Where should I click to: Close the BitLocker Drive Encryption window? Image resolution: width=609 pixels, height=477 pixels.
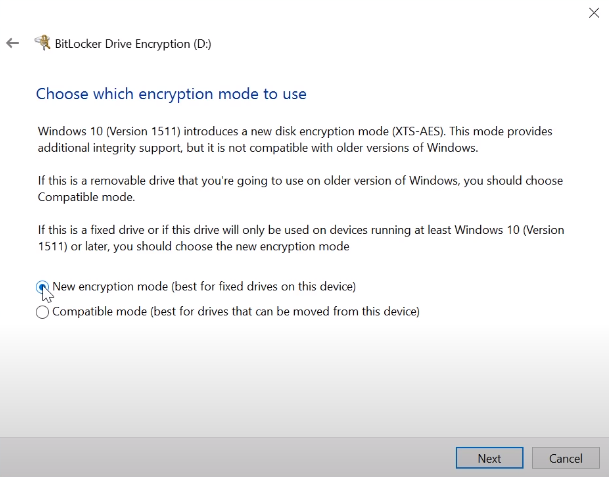pyautogui.click(x=593, y=13)
